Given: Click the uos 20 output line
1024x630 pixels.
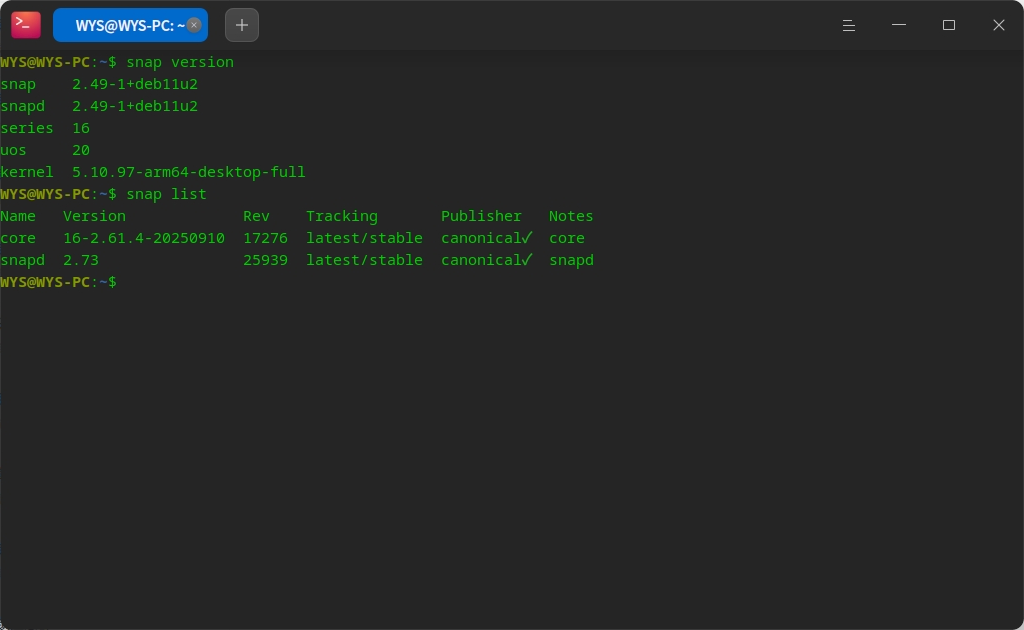Looking at the screenshot, I should [45, 150].
